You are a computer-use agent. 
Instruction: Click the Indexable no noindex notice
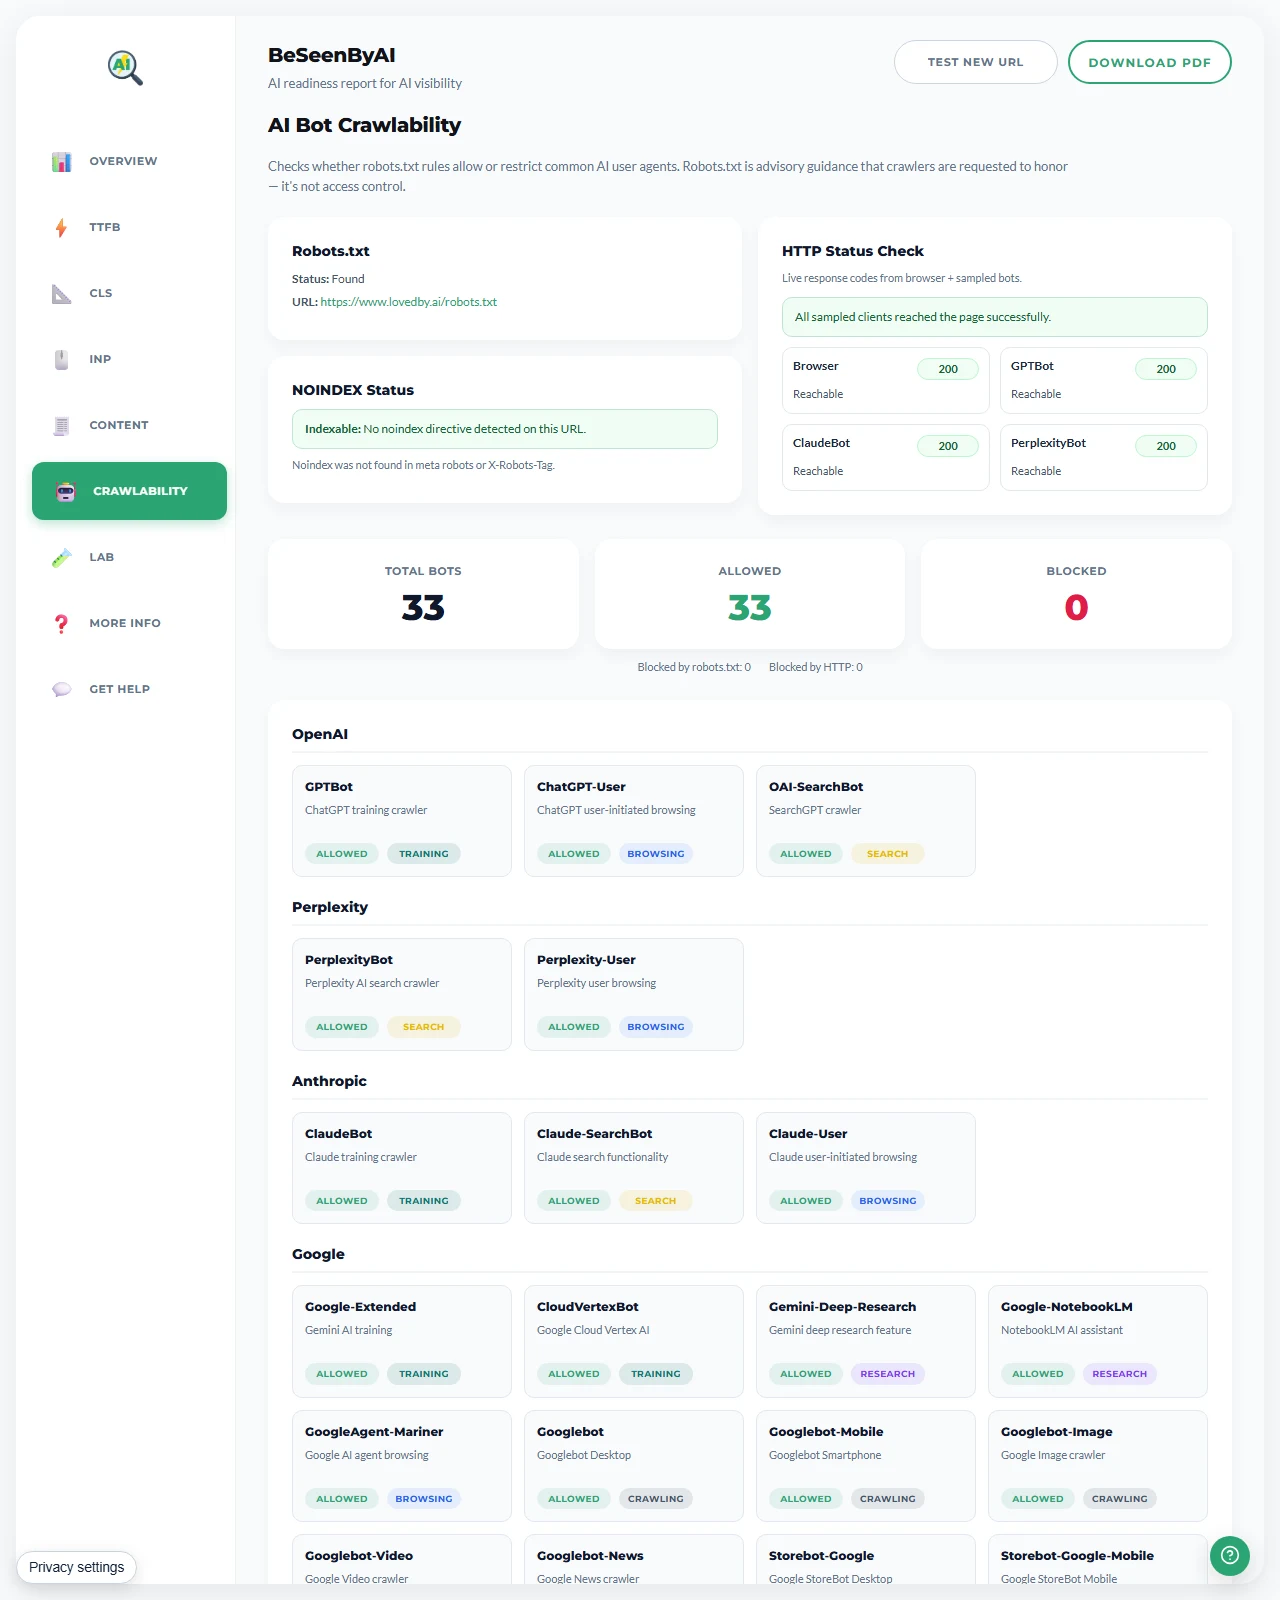(505, 429)
